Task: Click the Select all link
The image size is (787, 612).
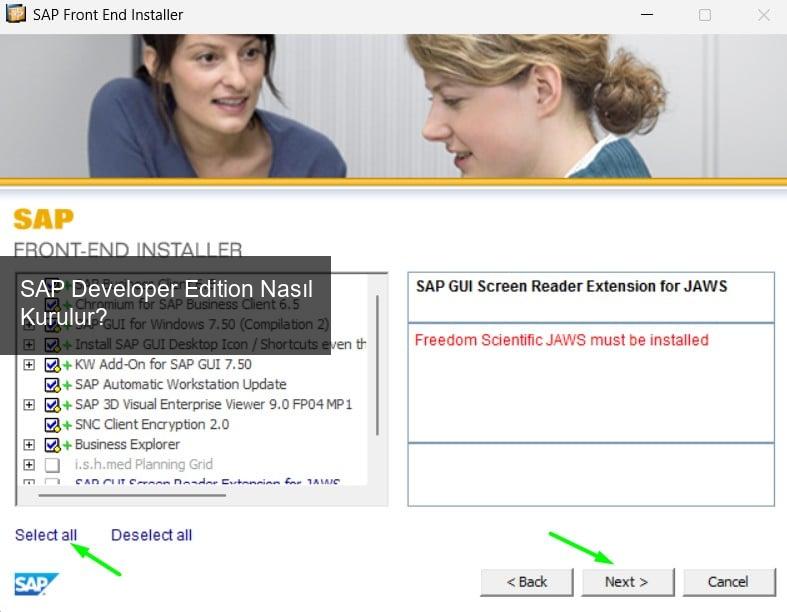Action: (45, 535)
